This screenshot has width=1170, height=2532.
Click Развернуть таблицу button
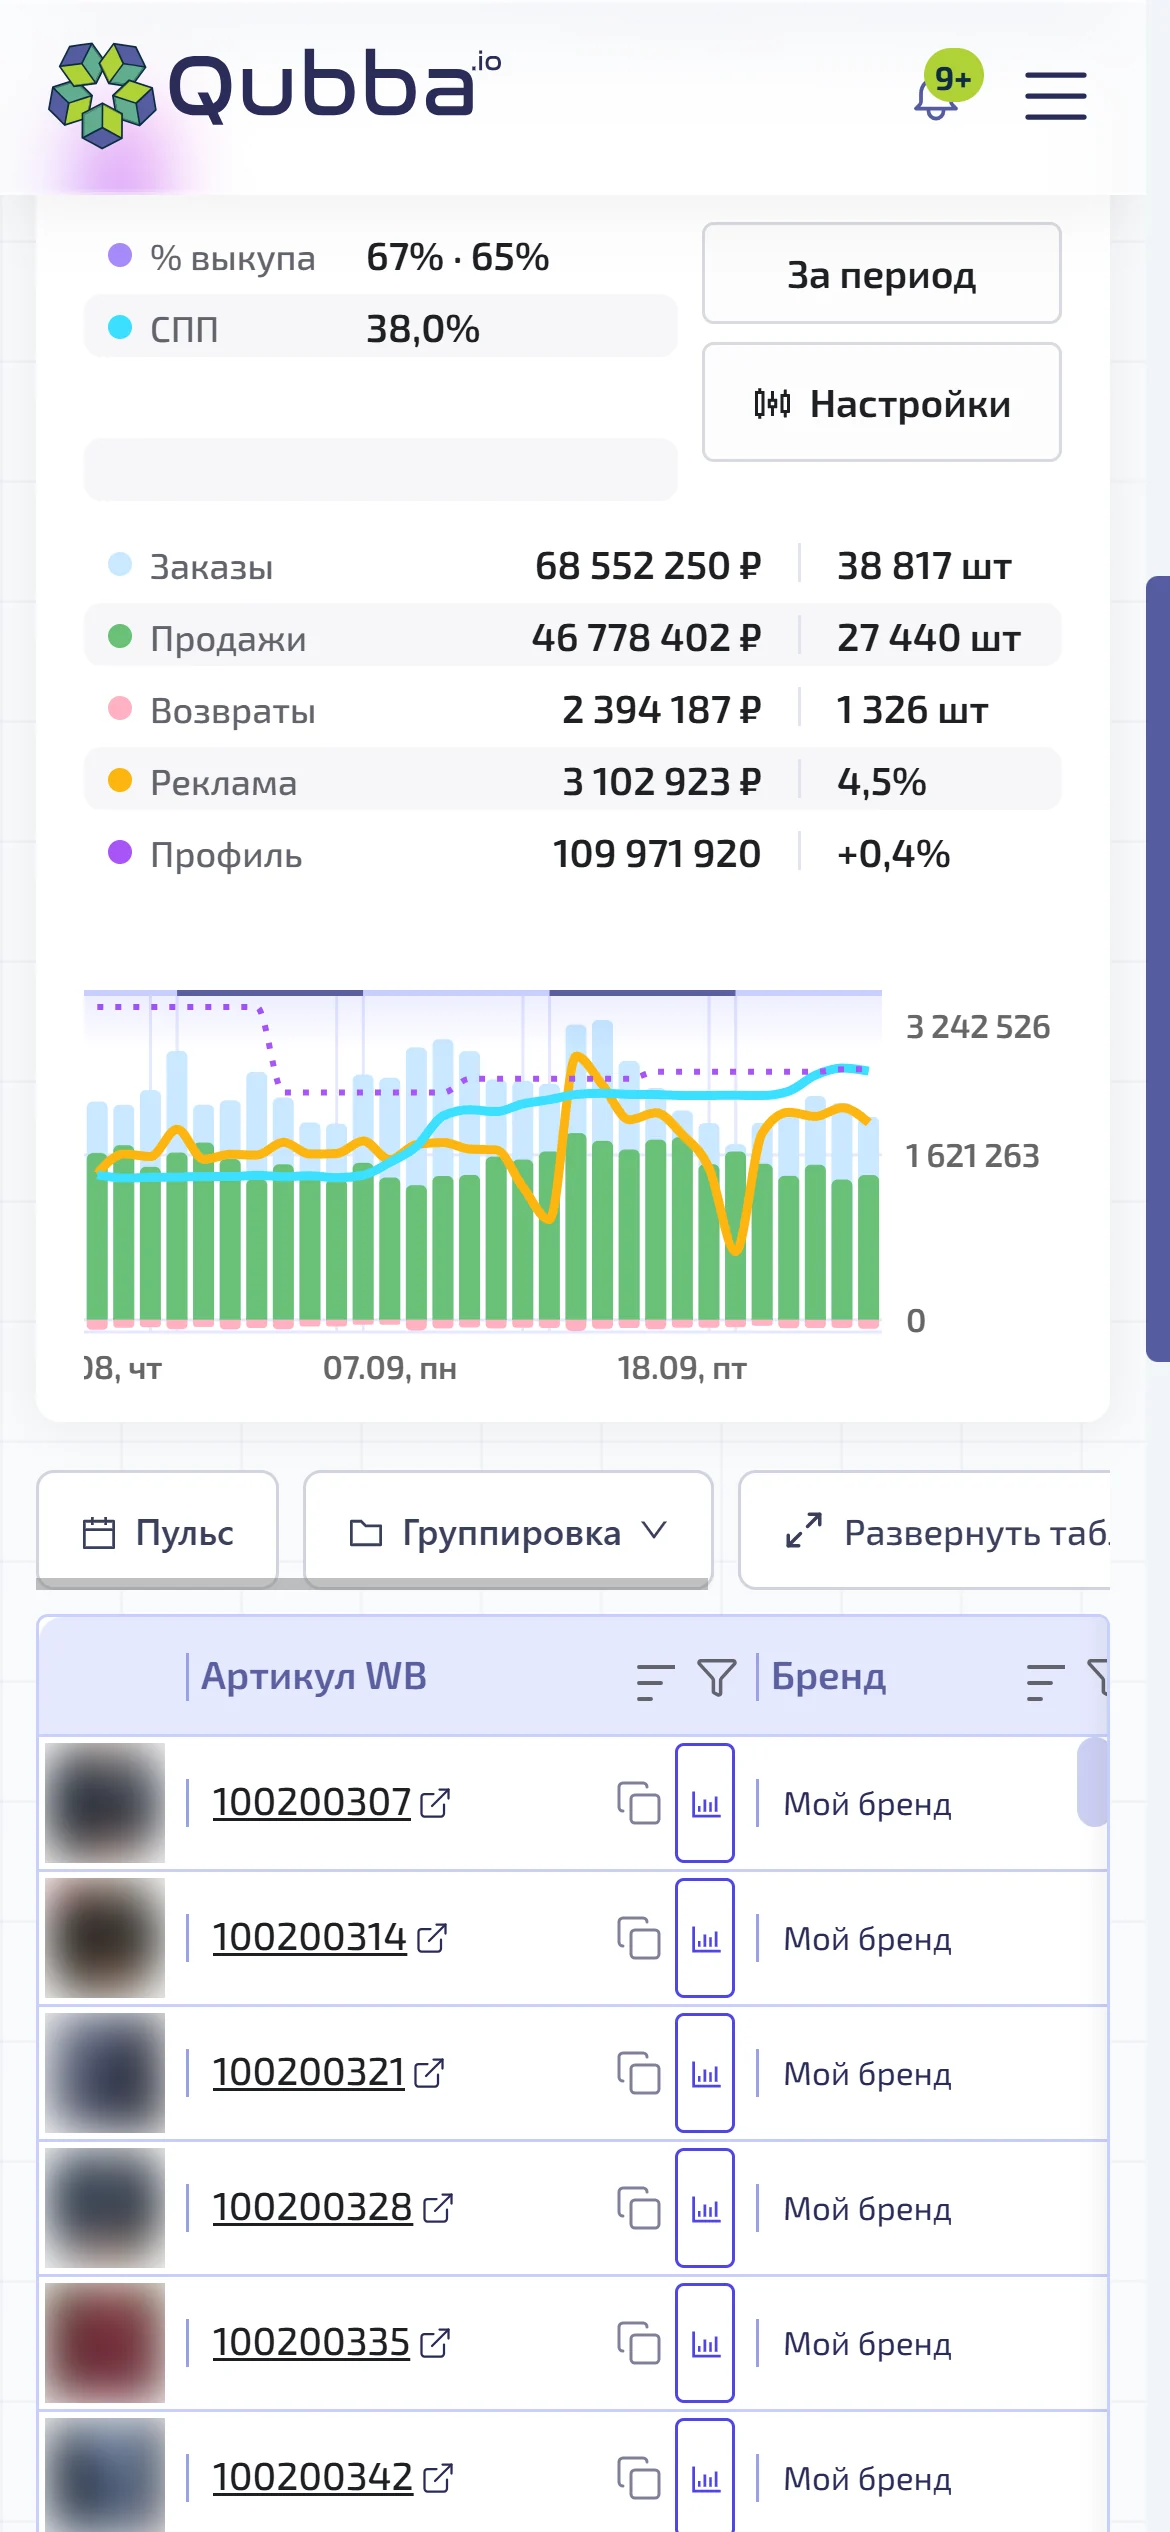point(925,1530)
